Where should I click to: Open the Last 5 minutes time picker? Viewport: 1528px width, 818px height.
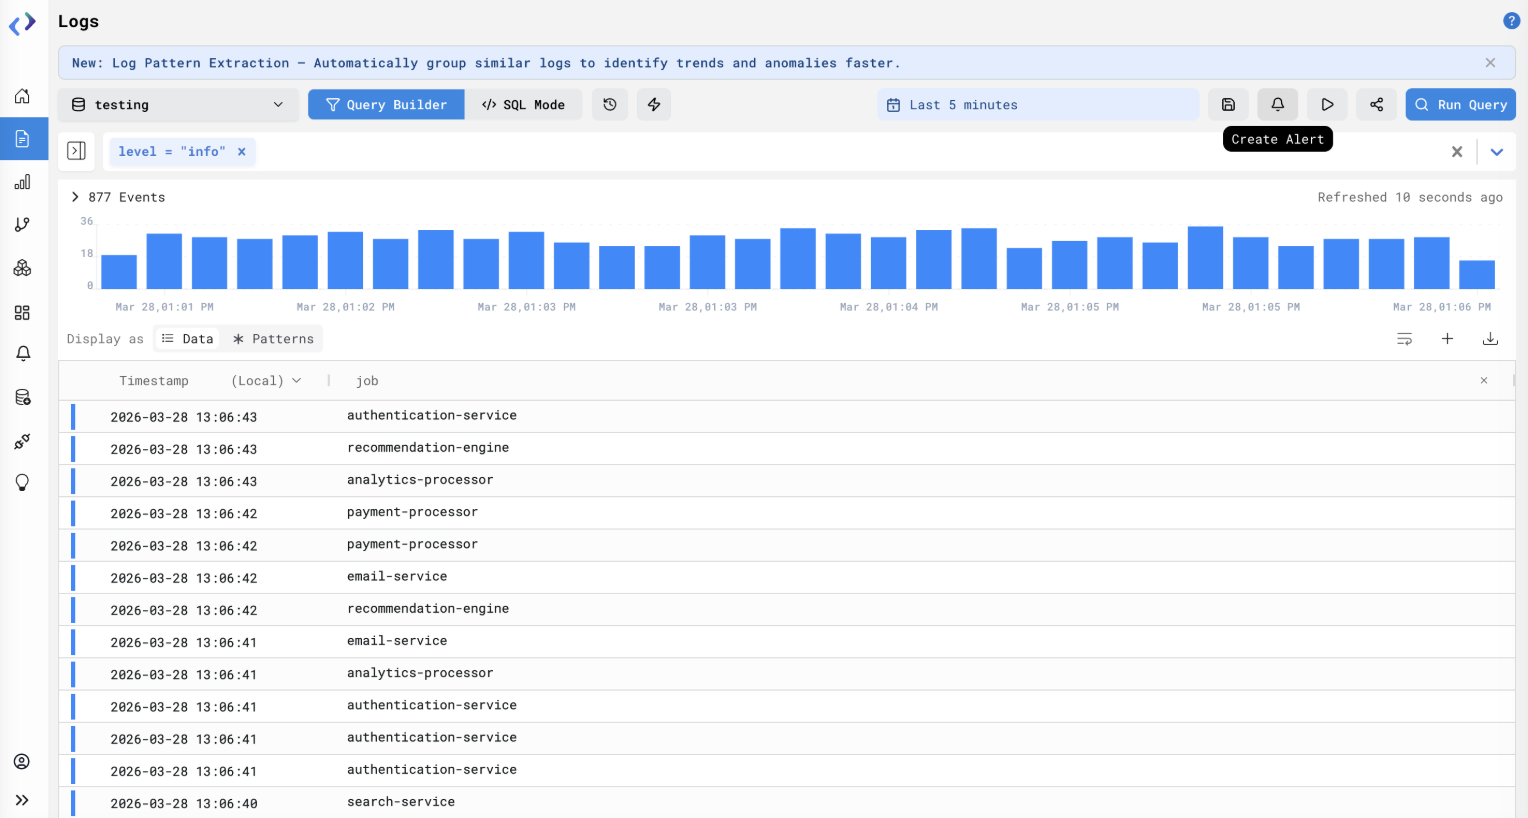click(x=1037, y=104)
